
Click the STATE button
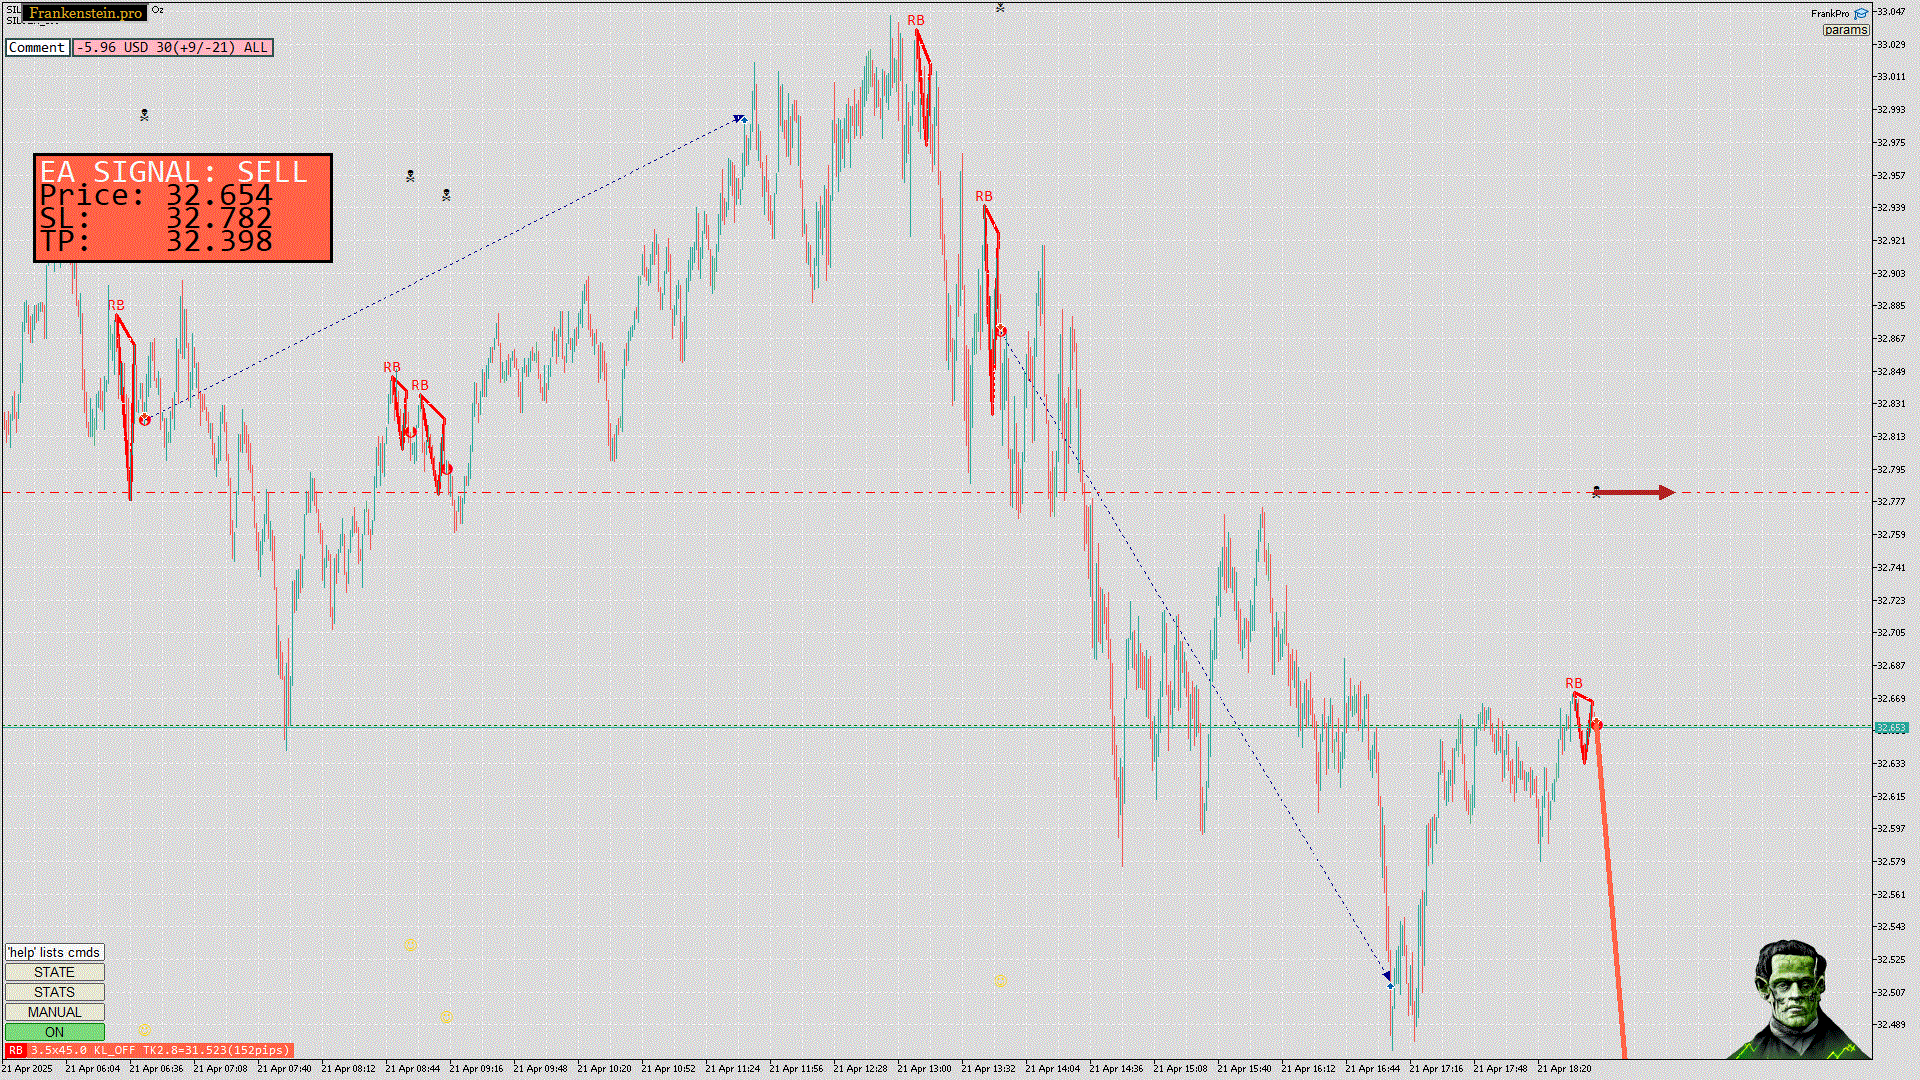point(54,972)
